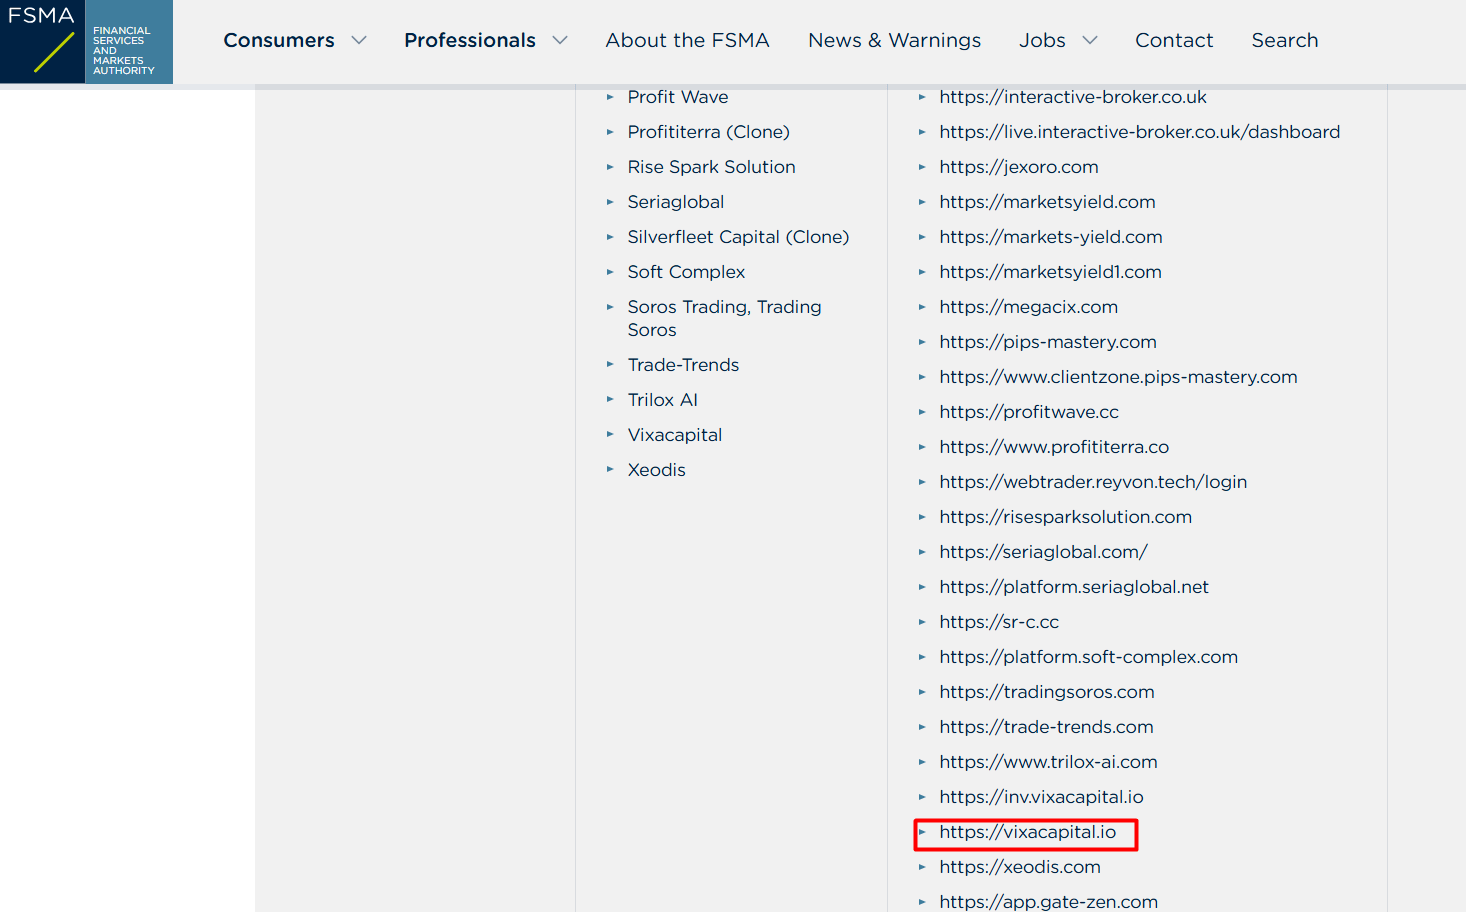Viewport: 1466px width, 912px height.
Task: Select Xeodis entry
Action: [656, 470]
